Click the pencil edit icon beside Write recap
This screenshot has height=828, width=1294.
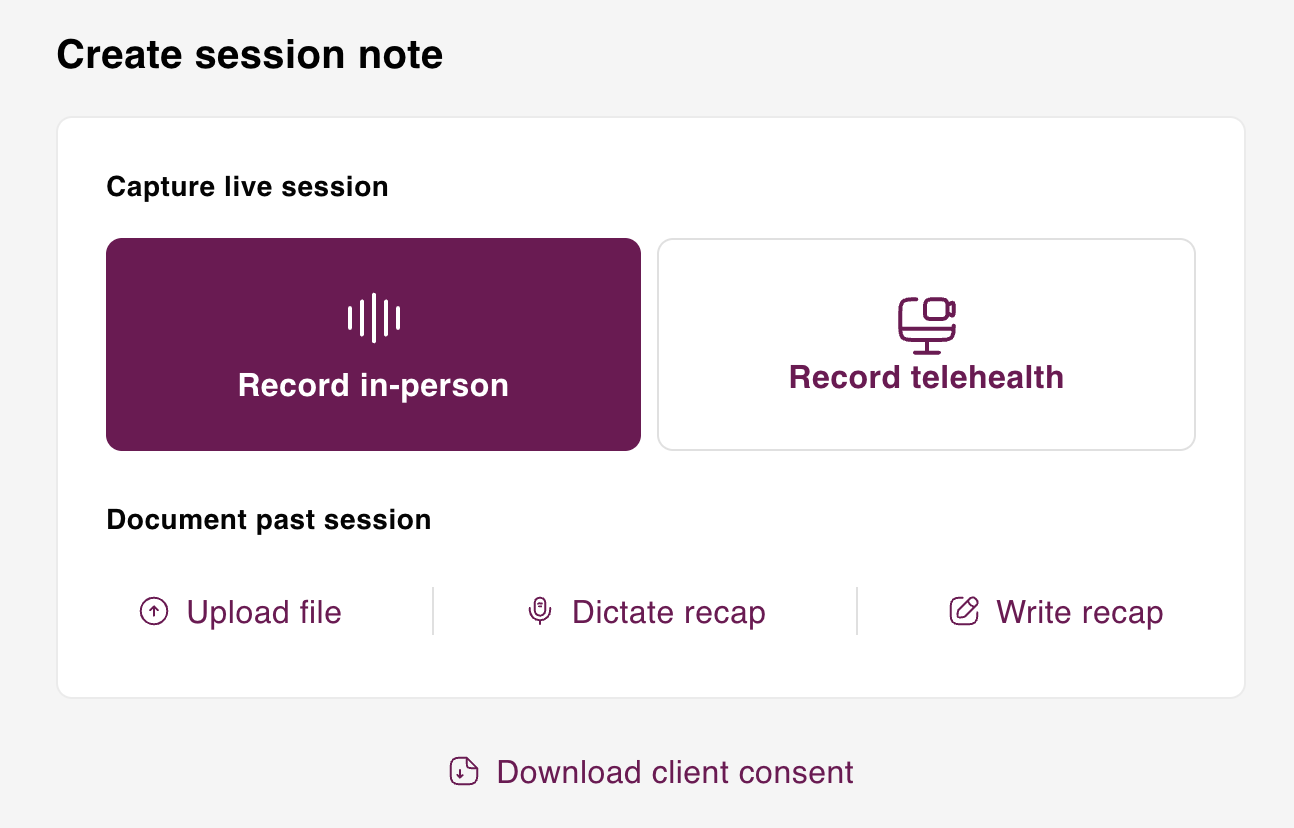[963, 611]
